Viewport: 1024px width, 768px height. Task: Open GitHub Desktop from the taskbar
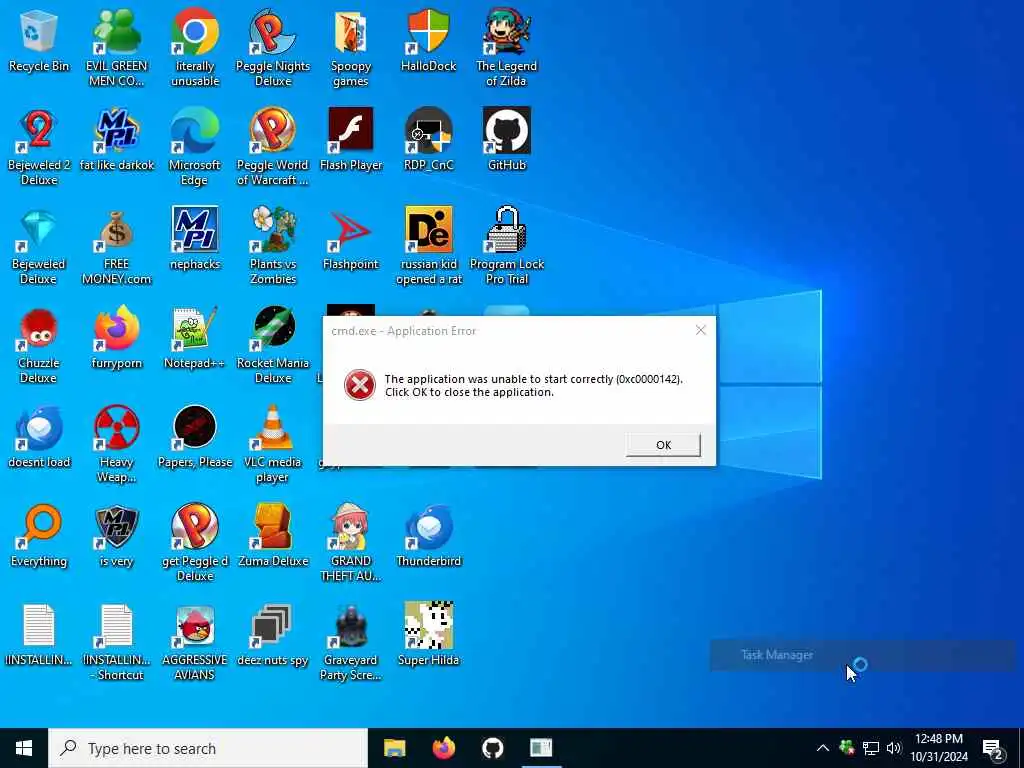492,748
